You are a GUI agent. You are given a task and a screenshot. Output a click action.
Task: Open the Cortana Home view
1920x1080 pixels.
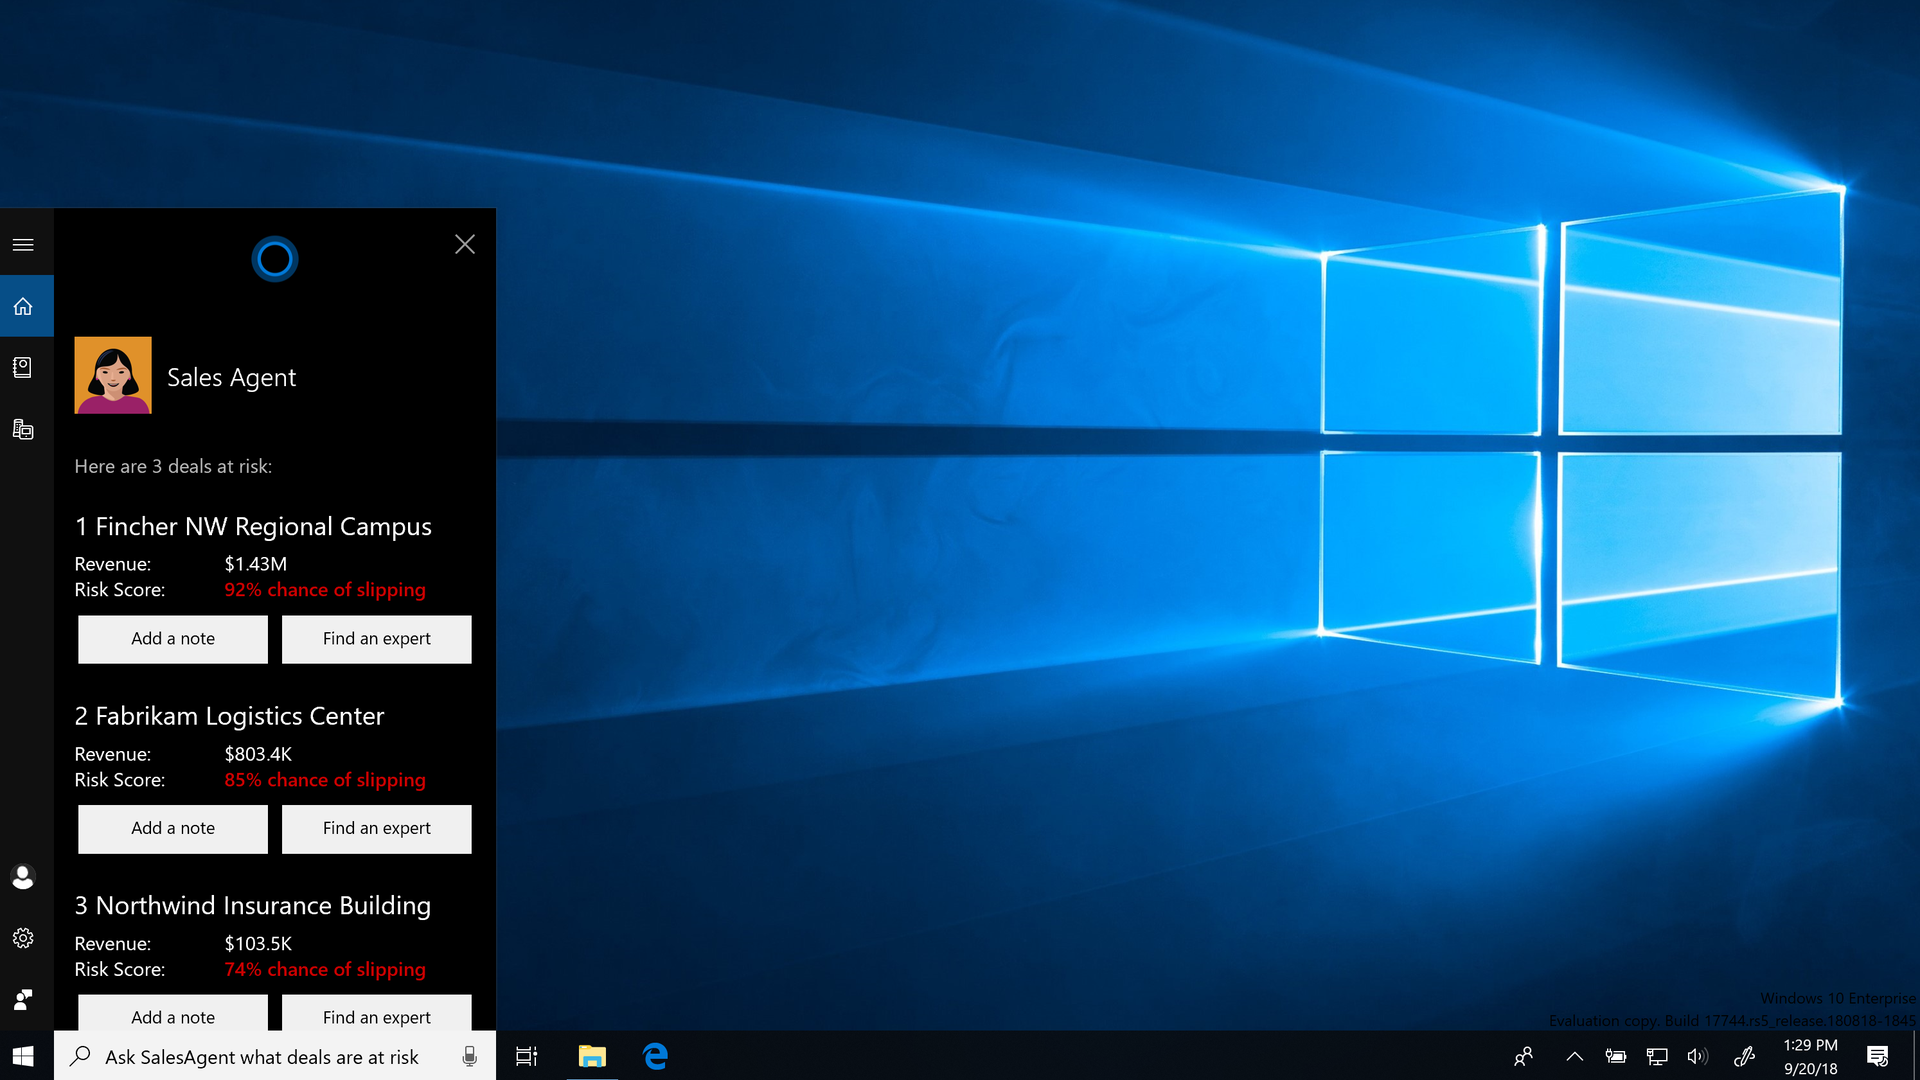[x=26, y=306]
